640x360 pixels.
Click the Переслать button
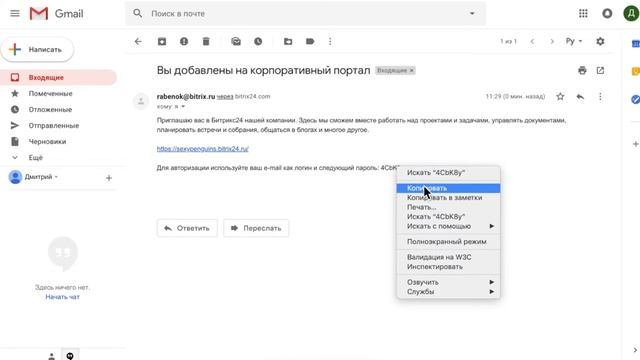pos(256,228)
